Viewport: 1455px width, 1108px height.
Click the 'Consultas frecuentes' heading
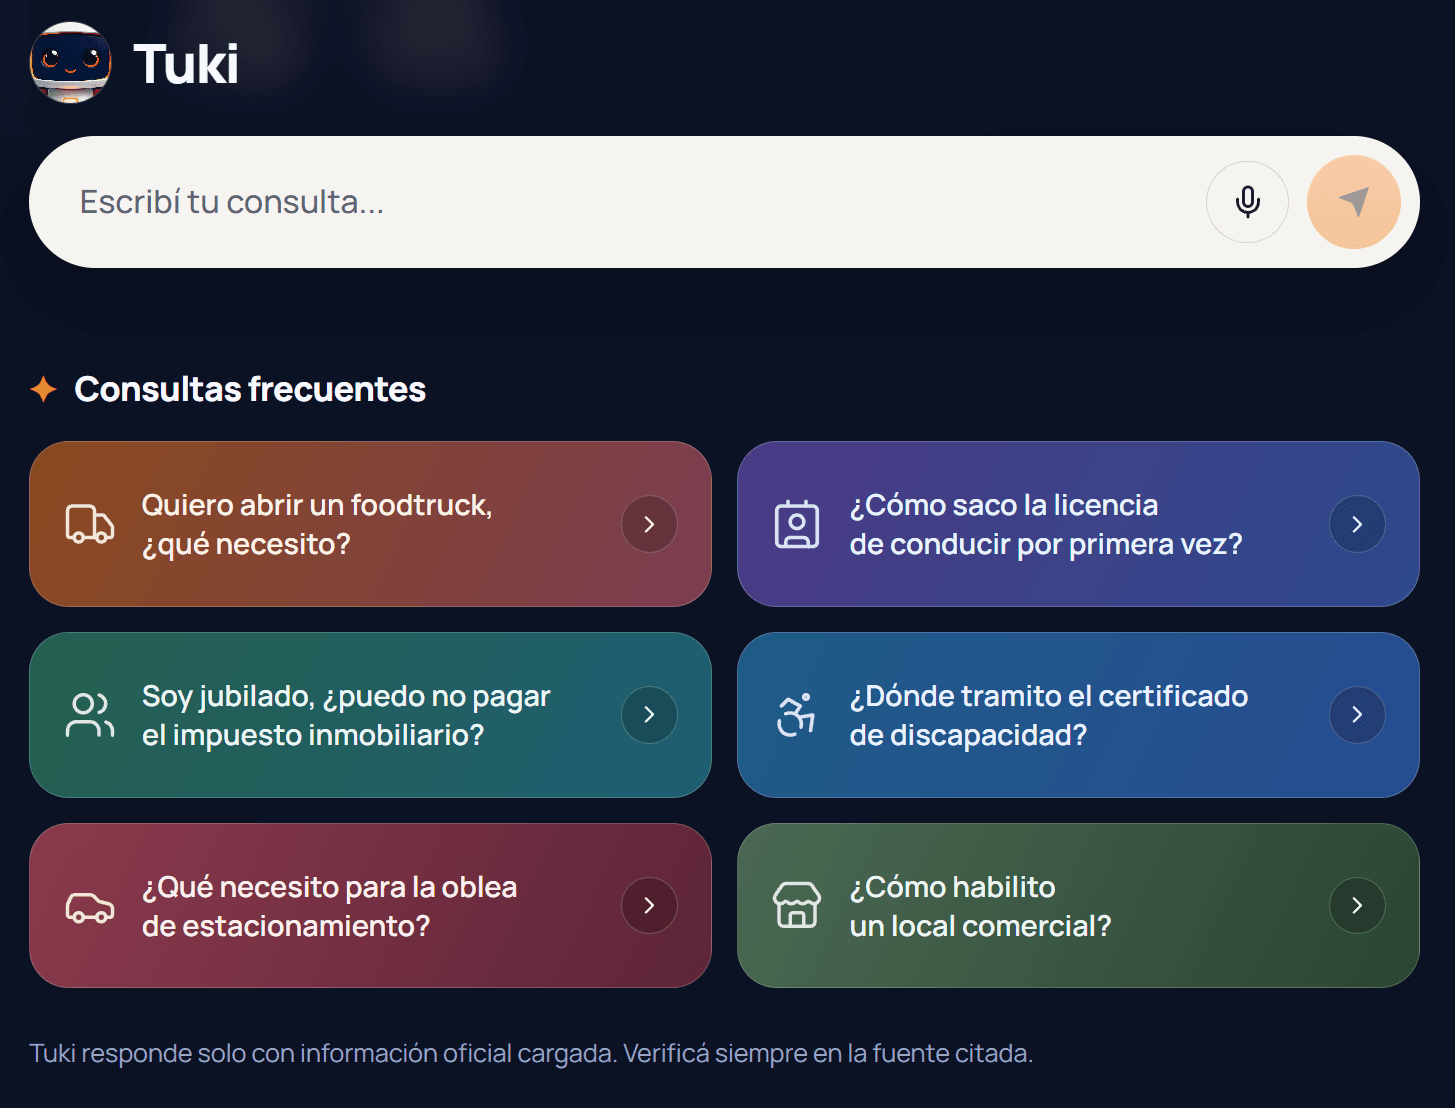click(250, 389)
